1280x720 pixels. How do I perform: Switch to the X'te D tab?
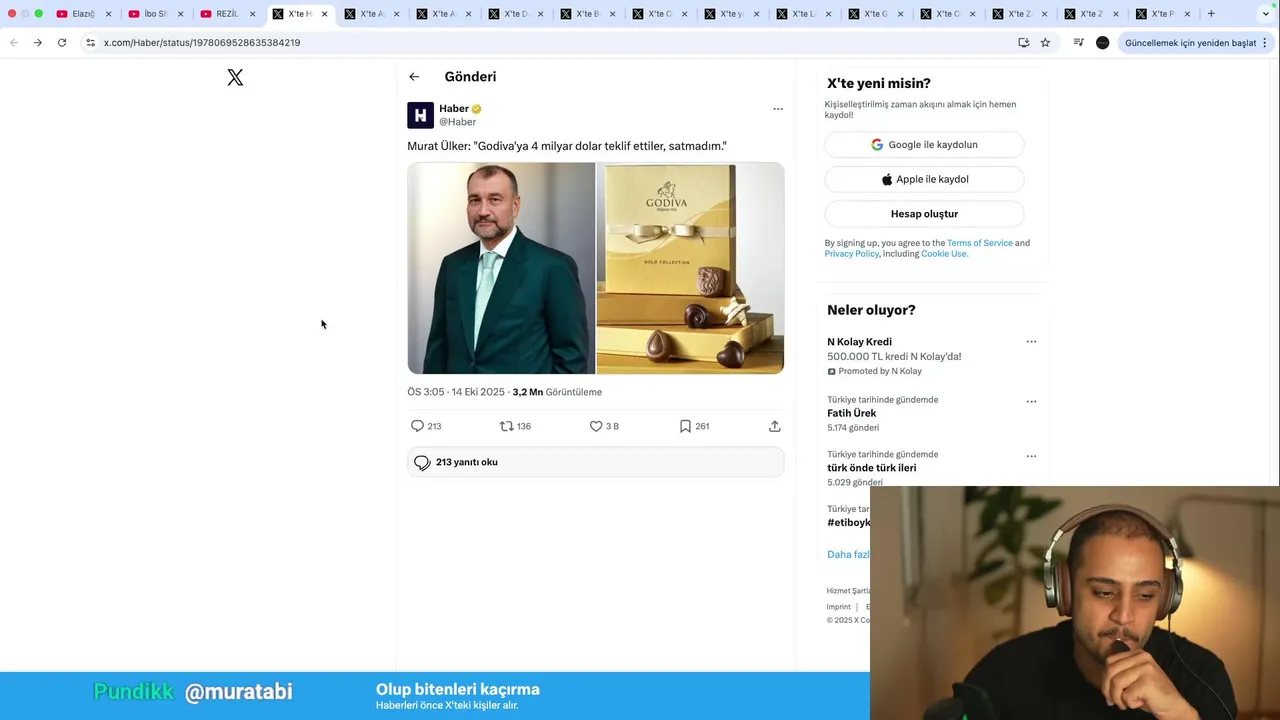(515, 14)
